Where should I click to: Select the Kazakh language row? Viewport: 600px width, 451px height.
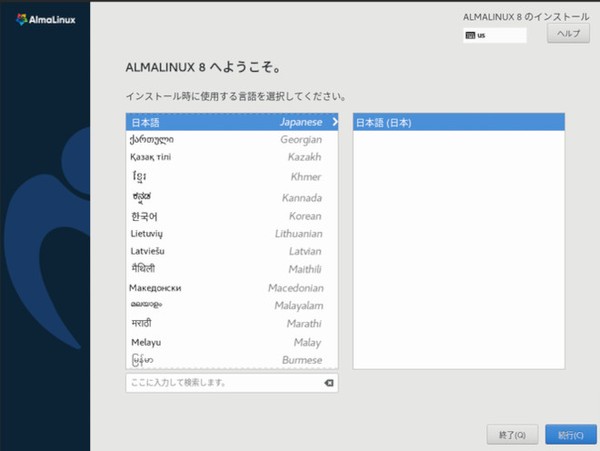(232, 157)
